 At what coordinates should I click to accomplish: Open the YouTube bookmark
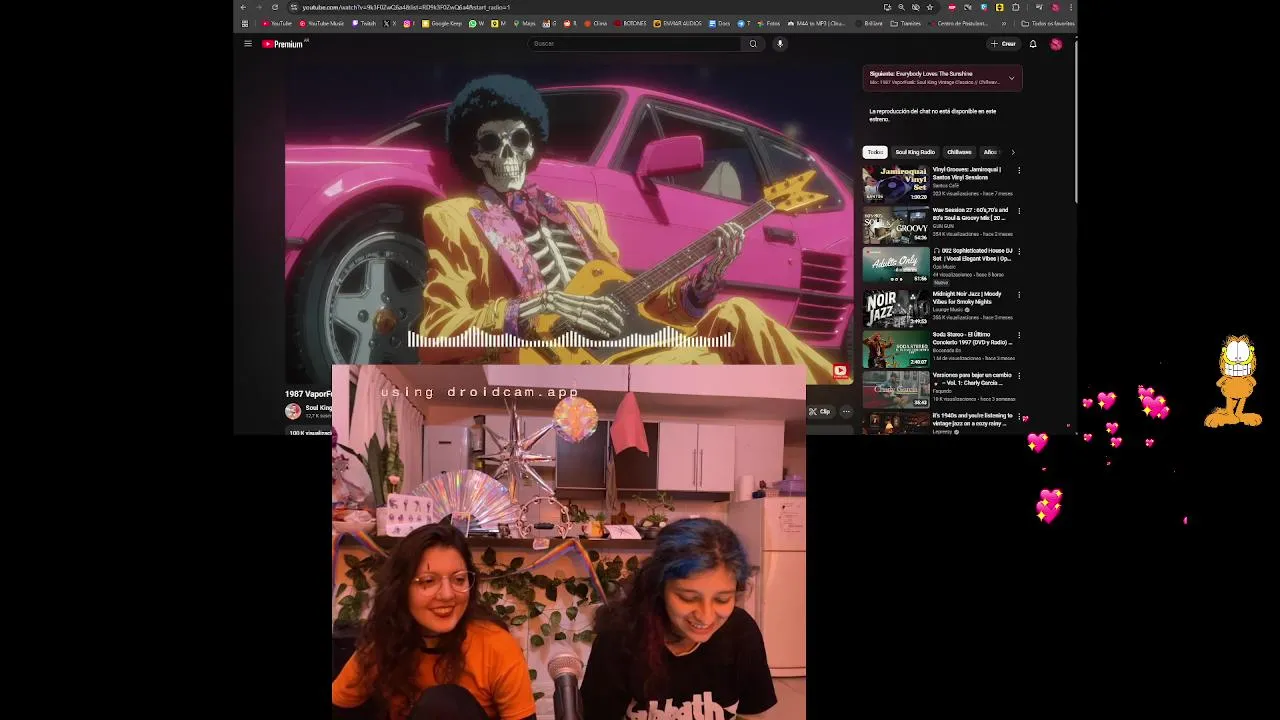[277, 23]
